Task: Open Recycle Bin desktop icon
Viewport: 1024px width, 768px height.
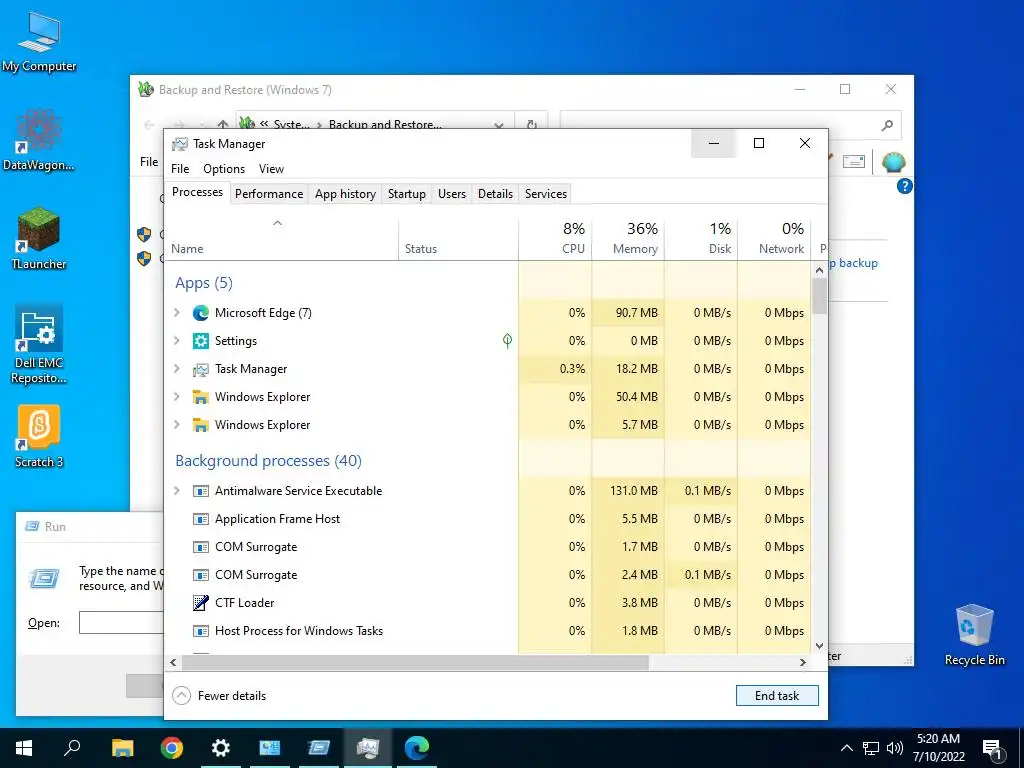Action: point(974,635)
